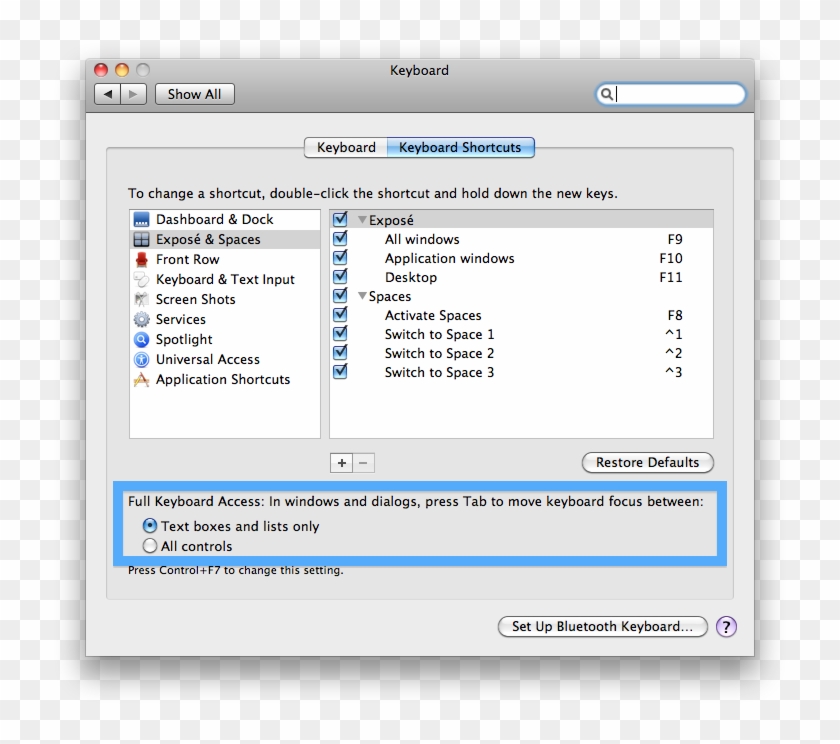Click the Restore Defaults button
This screenshot has width=840, height=744.
coord(647,462)
